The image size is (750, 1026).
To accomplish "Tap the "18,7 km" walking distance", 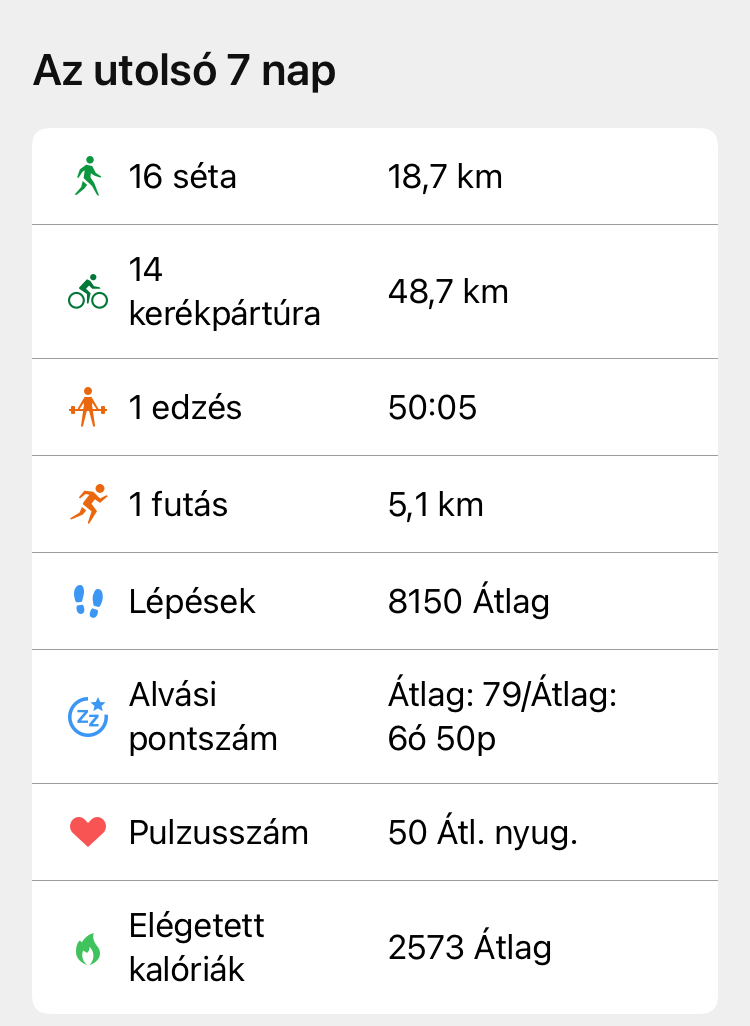I will click(445, 177).
